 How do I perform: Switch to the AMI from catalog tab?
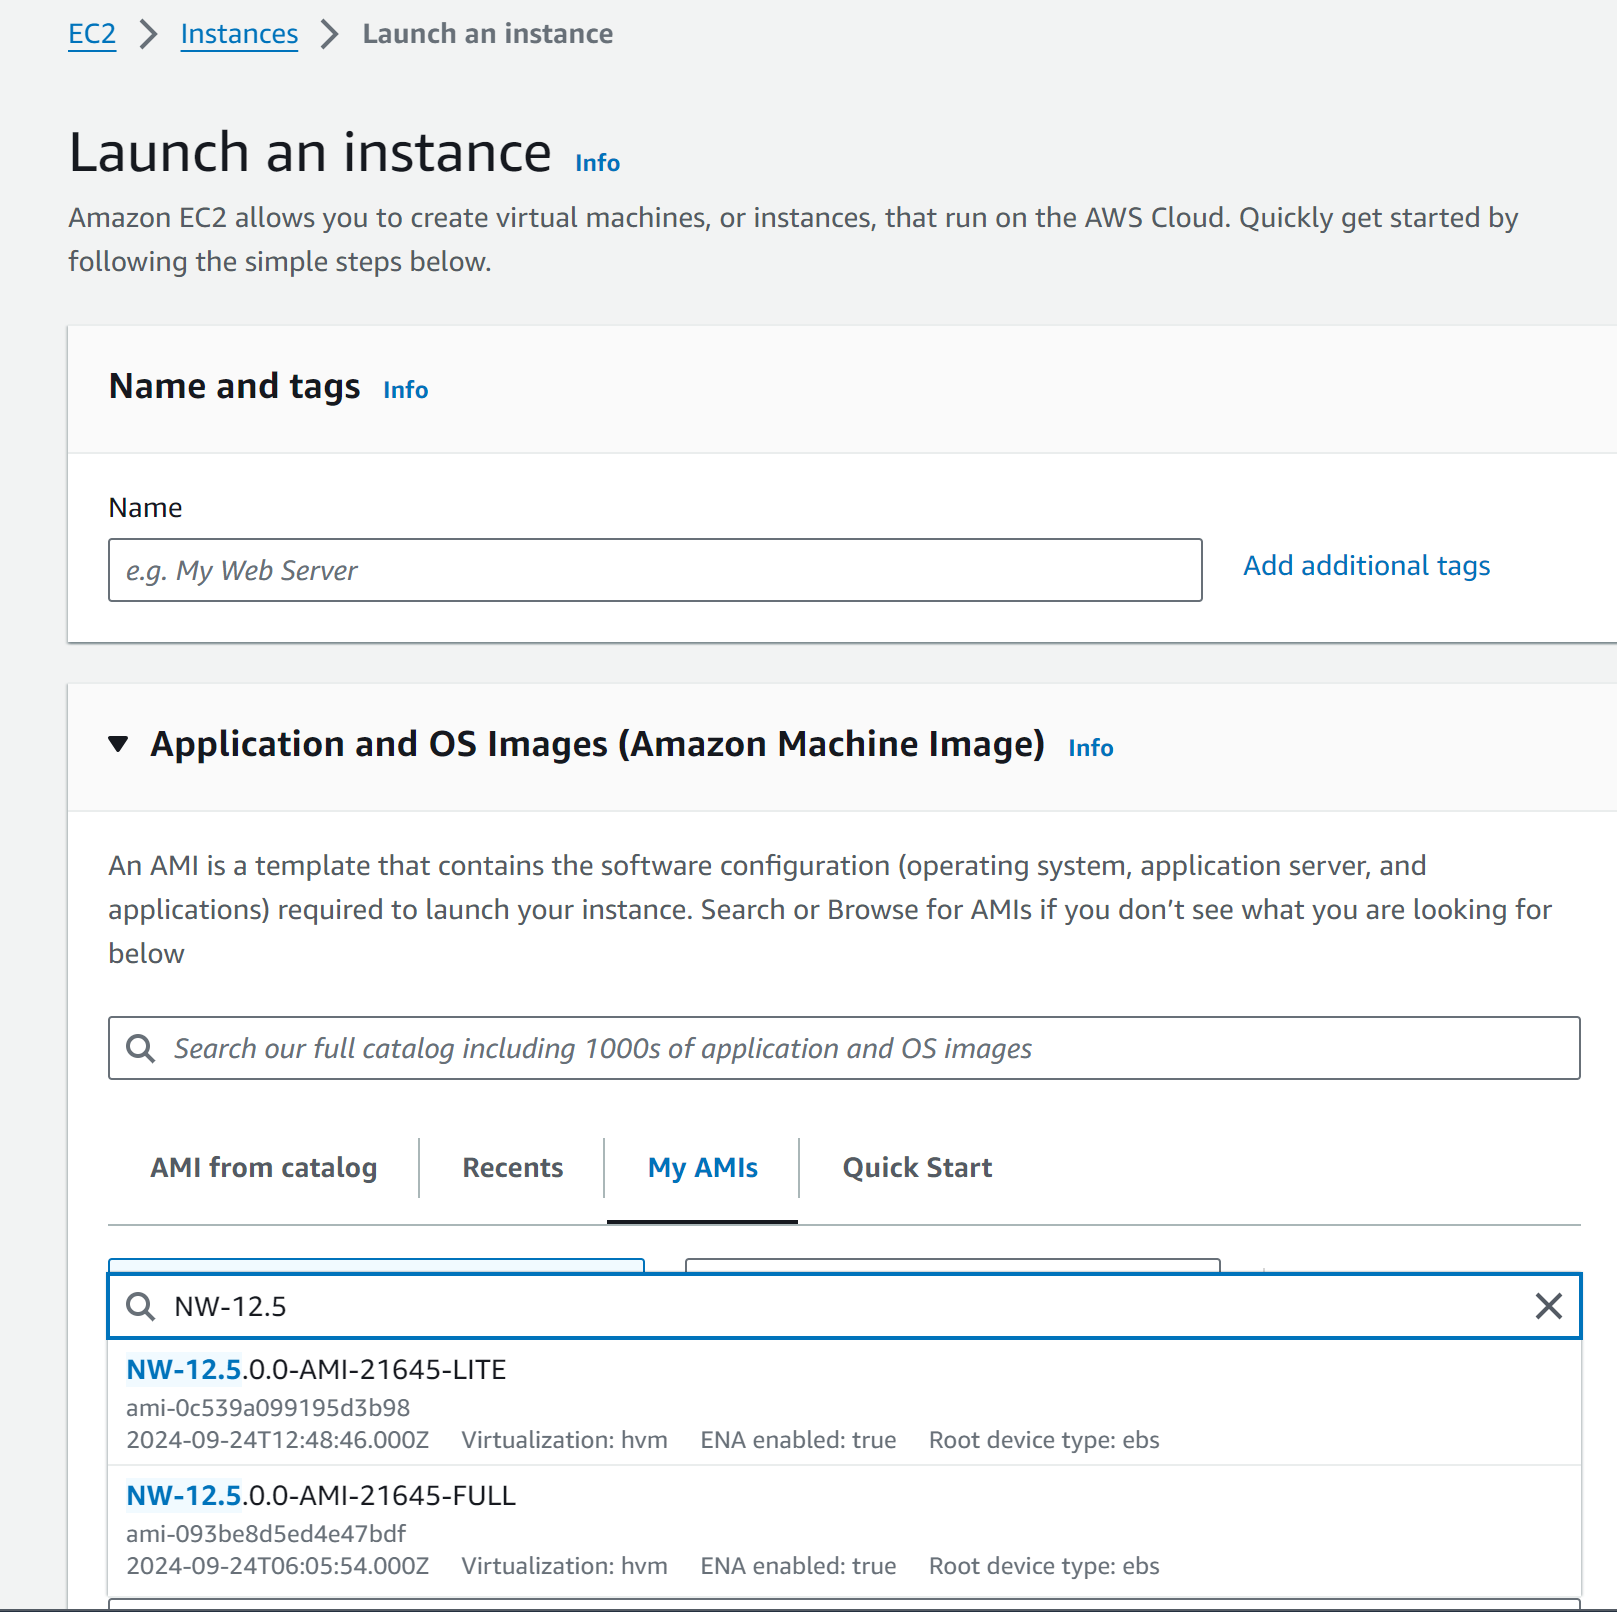(x=263, y=1168)
